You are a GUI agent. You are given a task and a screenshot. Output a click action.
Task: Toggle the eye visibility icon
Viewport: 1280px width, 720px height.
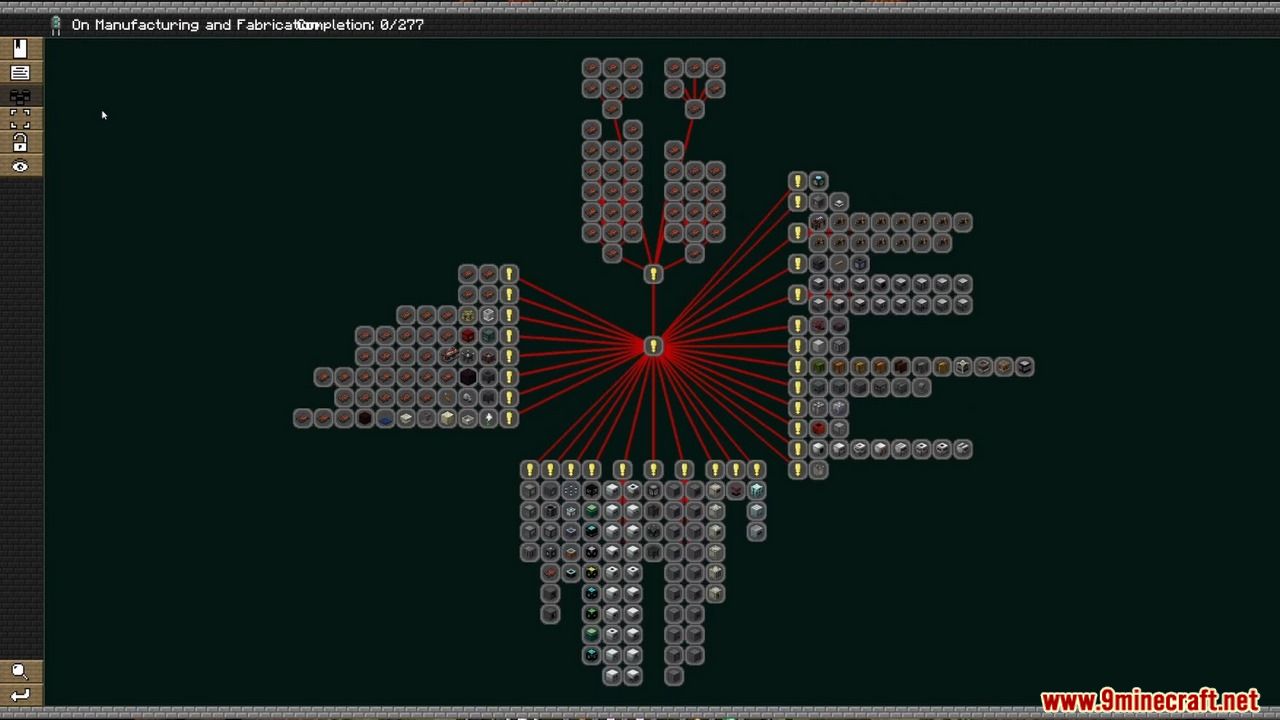(x=20, y=167)
